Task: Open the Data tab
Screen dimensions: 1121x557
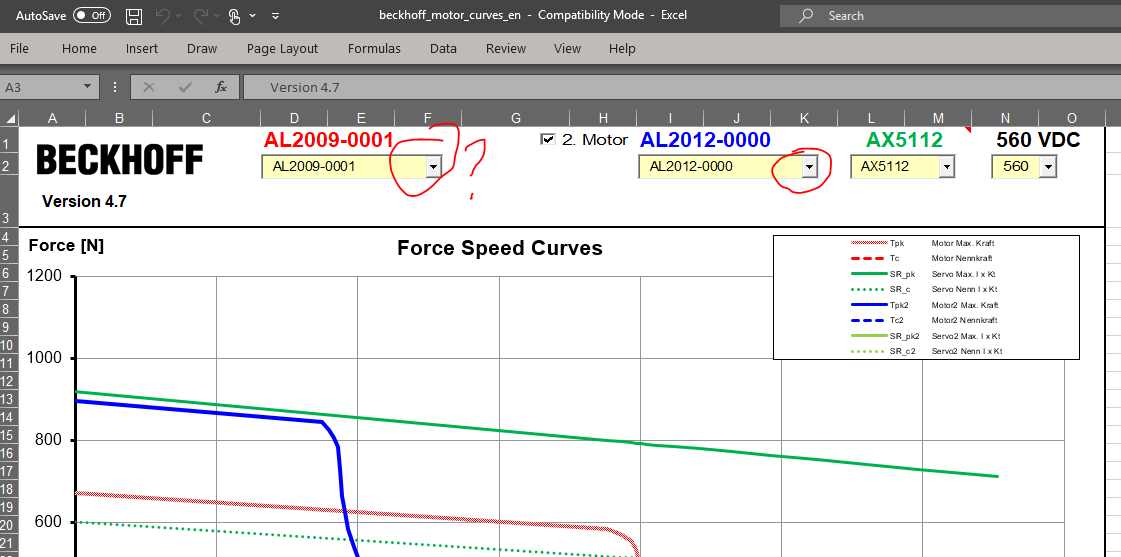Action: tap(443, 49)
